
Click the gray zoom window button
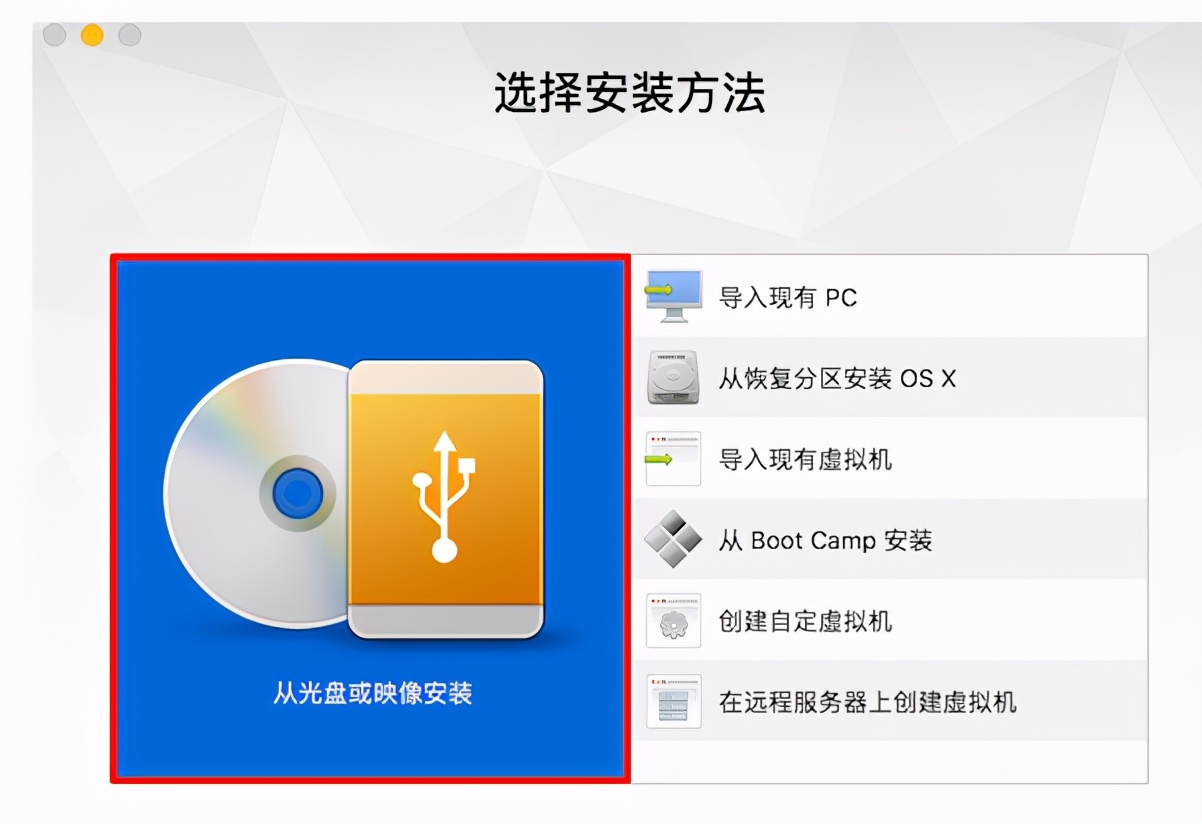click(130, 36)
